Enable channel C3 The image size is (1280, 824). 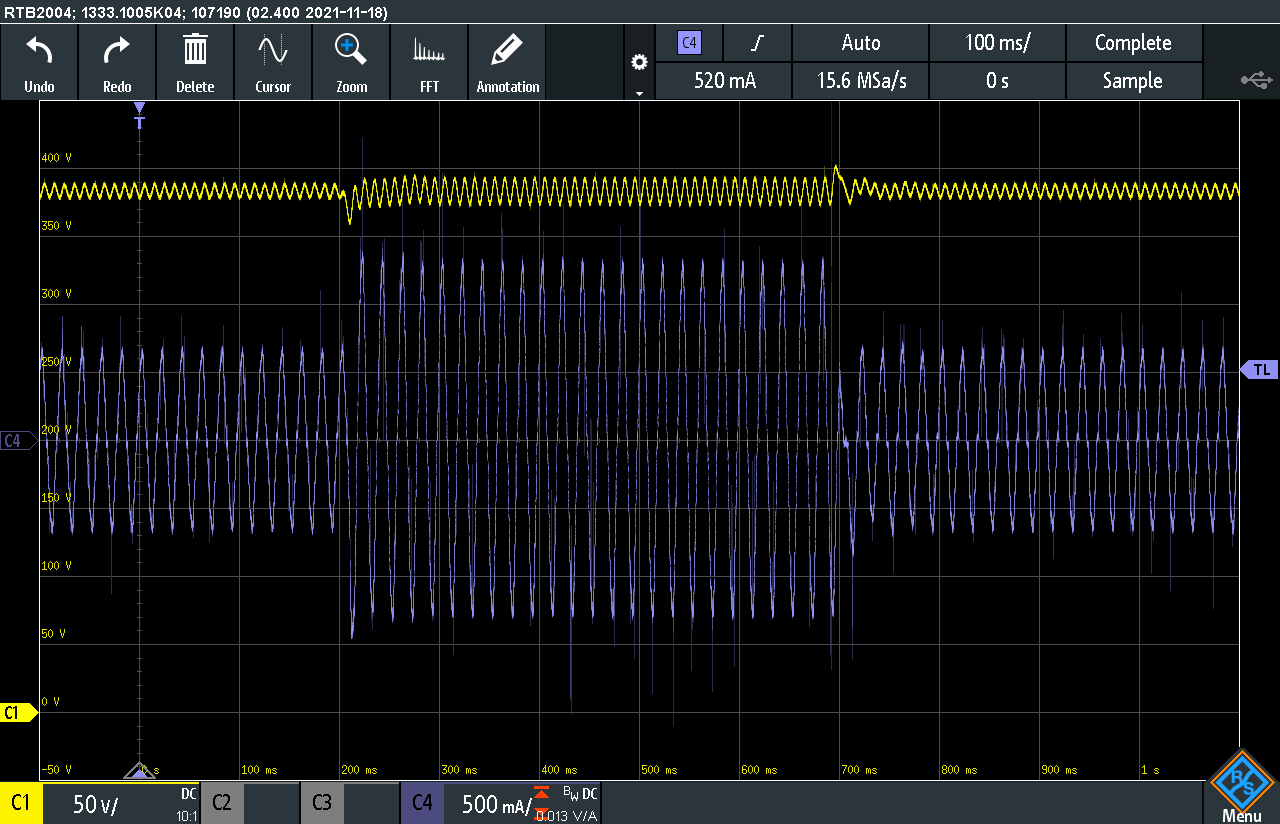322,803
